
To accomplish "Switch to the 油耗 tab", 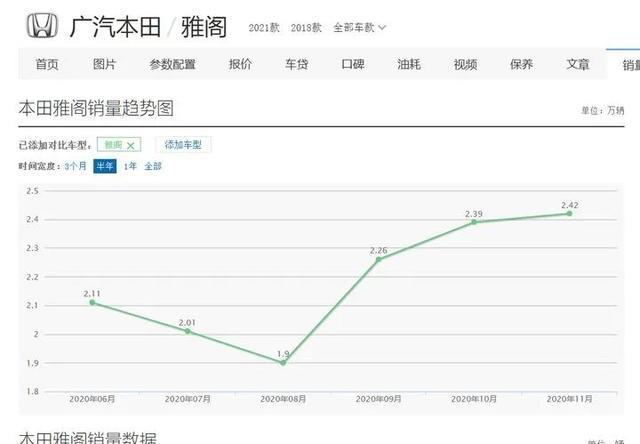I will click(409, 64).
